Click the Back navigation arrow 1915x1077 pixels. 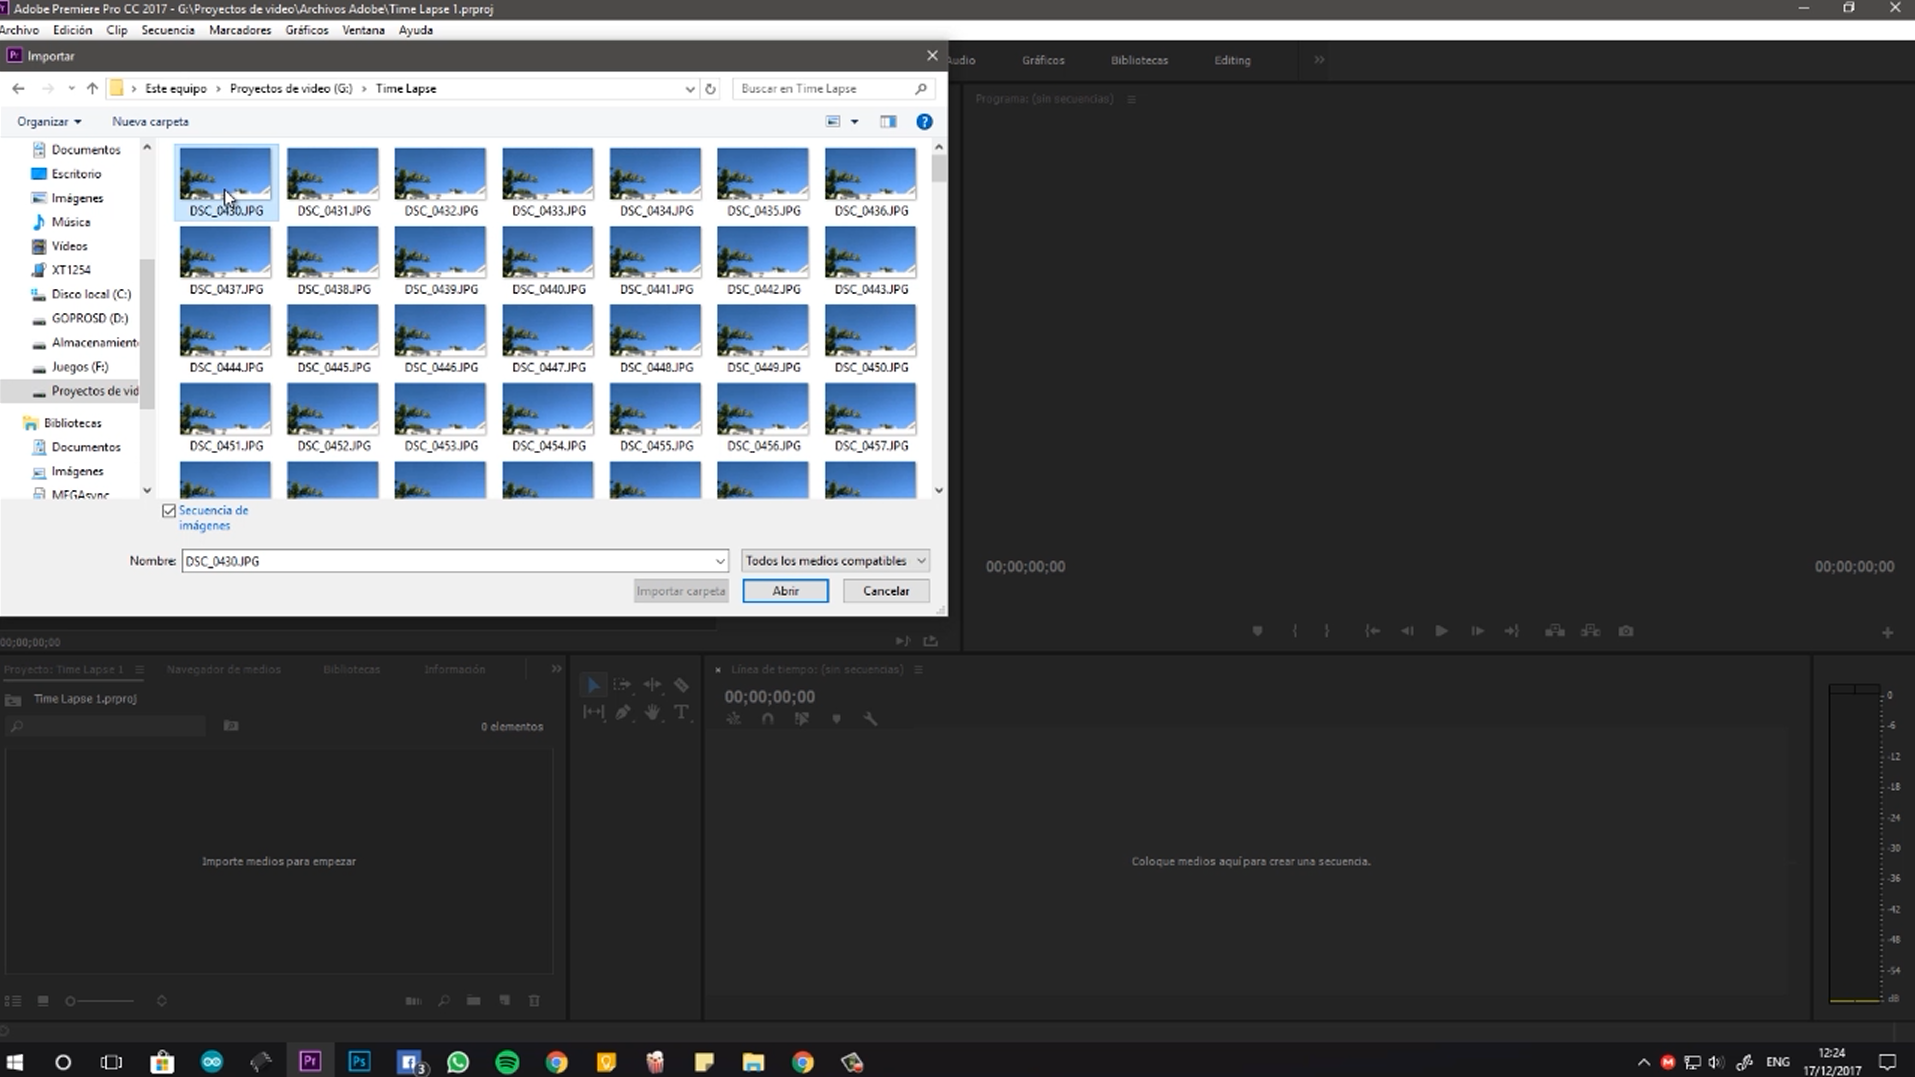(x=18, y=89)
